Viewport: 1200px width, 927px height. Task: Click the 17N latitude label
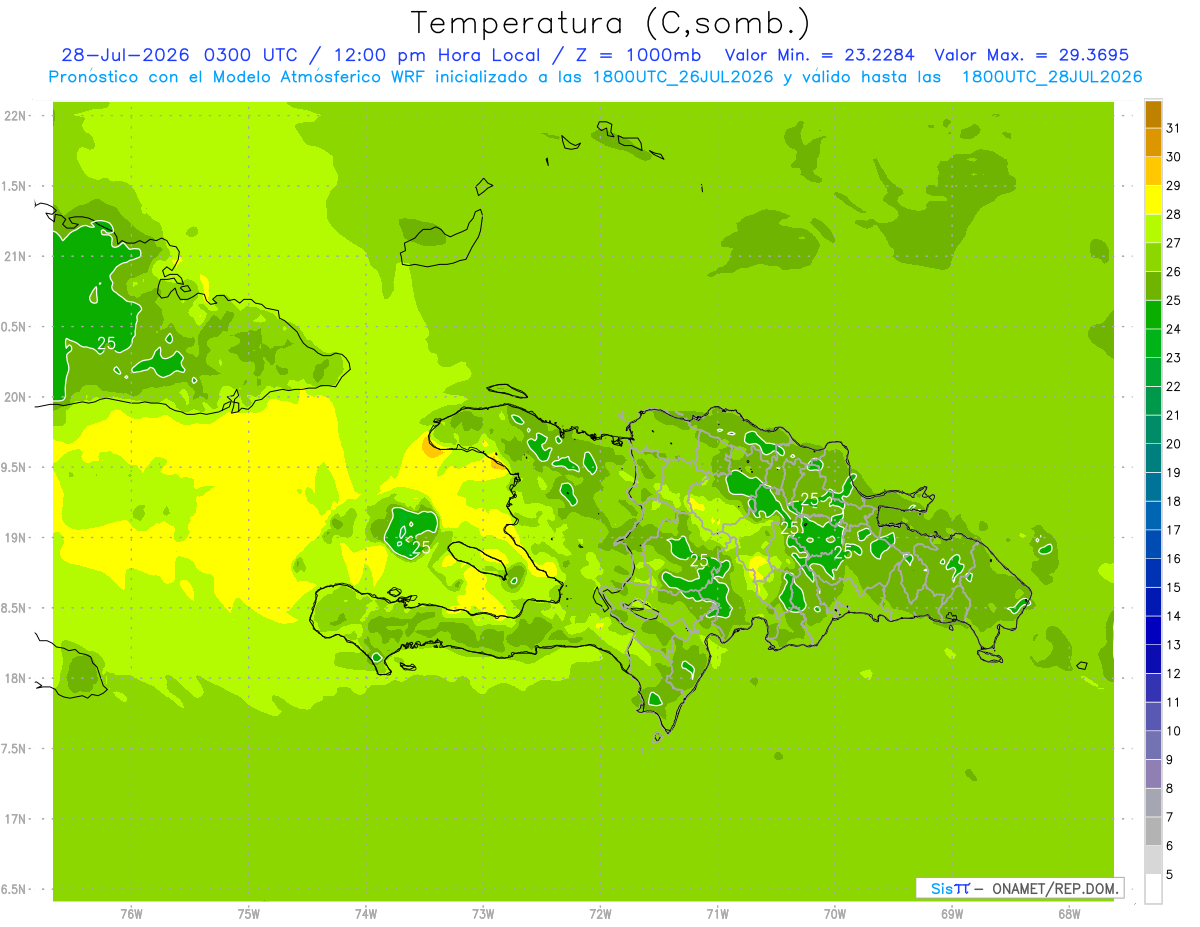click(16, 819)
